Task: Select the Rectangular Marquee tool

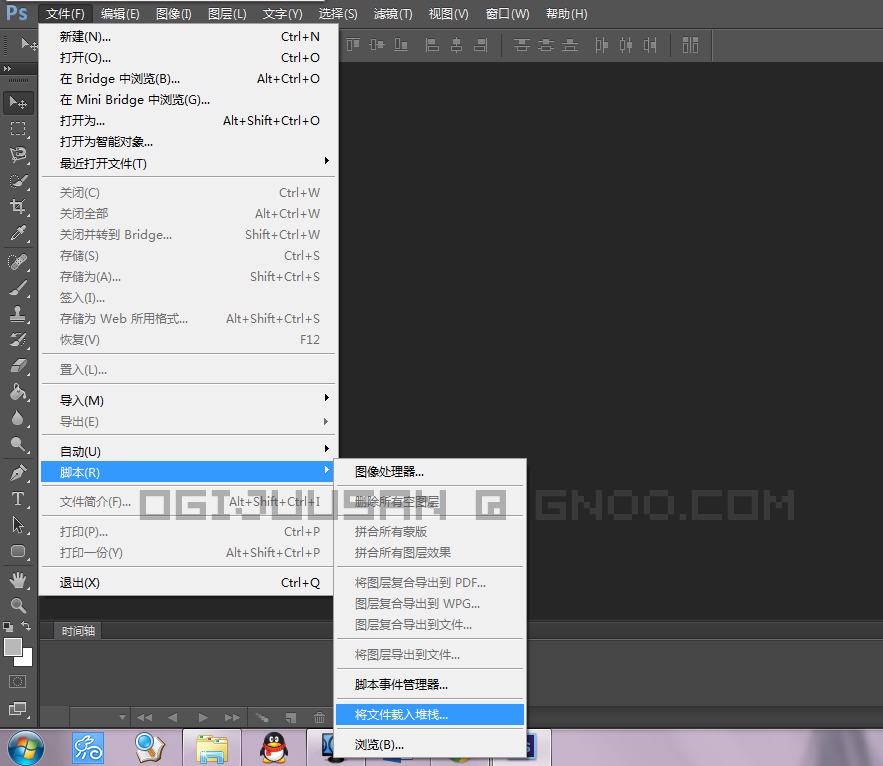Action: point(18,129)
